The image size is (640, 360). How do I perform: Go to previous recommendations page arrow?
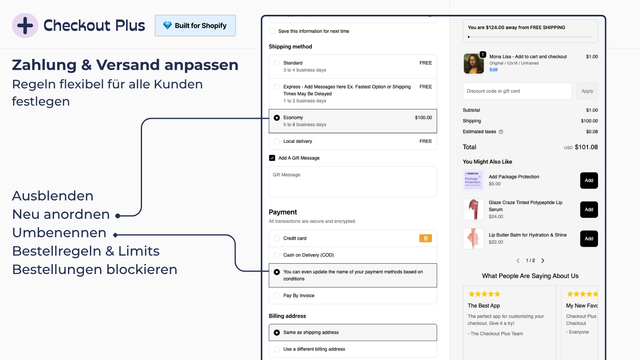pyautogui.click(x=518, y=260)
